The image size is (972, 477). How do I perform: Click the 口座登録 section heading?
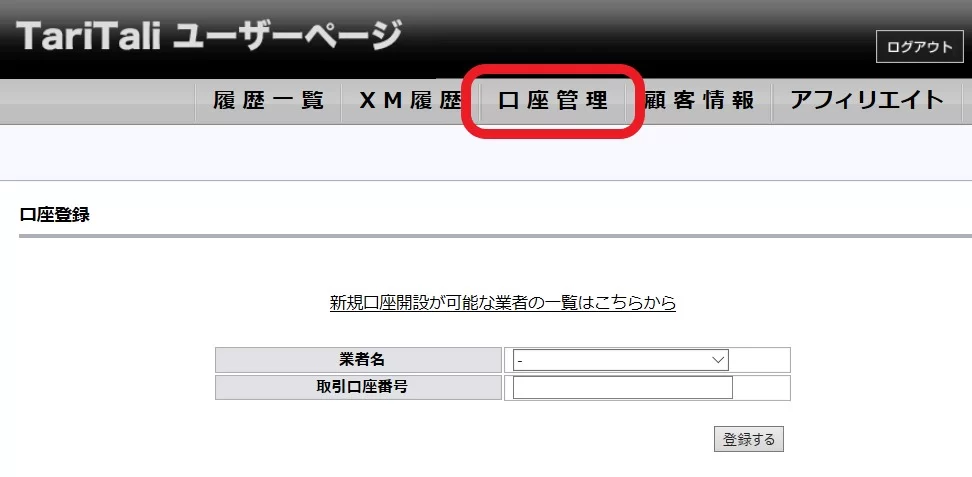tap(55, 215)
